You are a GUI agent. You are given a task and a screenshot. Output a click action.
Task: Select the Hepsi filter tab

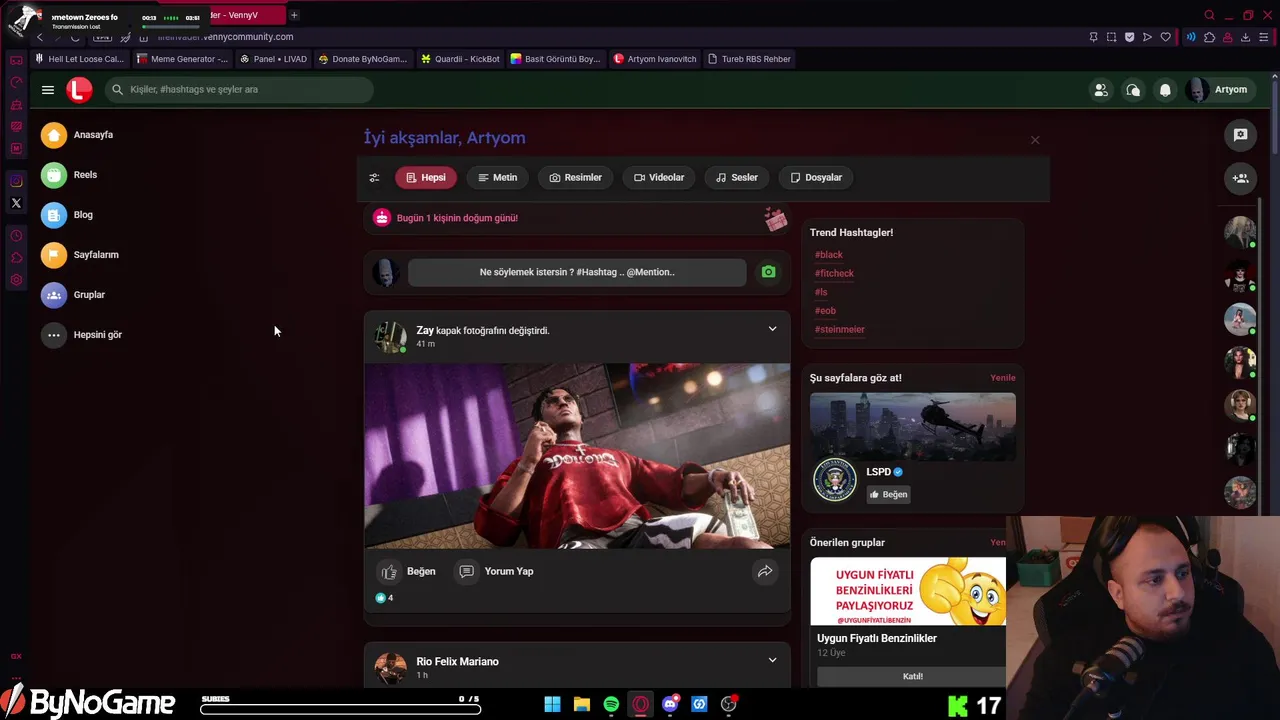point(426,178)
